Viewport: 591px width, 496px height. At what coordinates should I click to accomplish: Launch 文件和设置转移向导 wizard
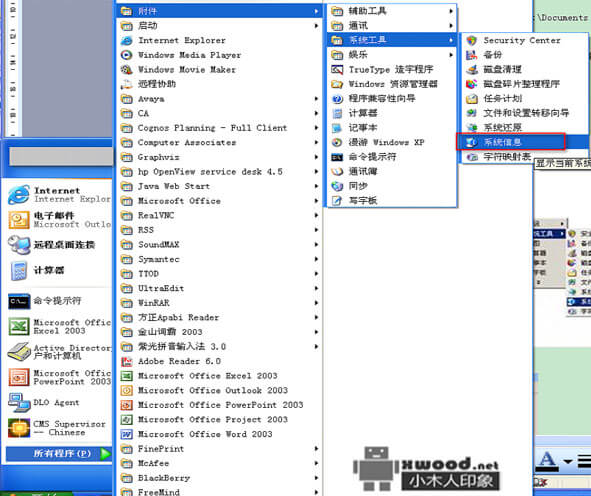(x=525, y=113)
